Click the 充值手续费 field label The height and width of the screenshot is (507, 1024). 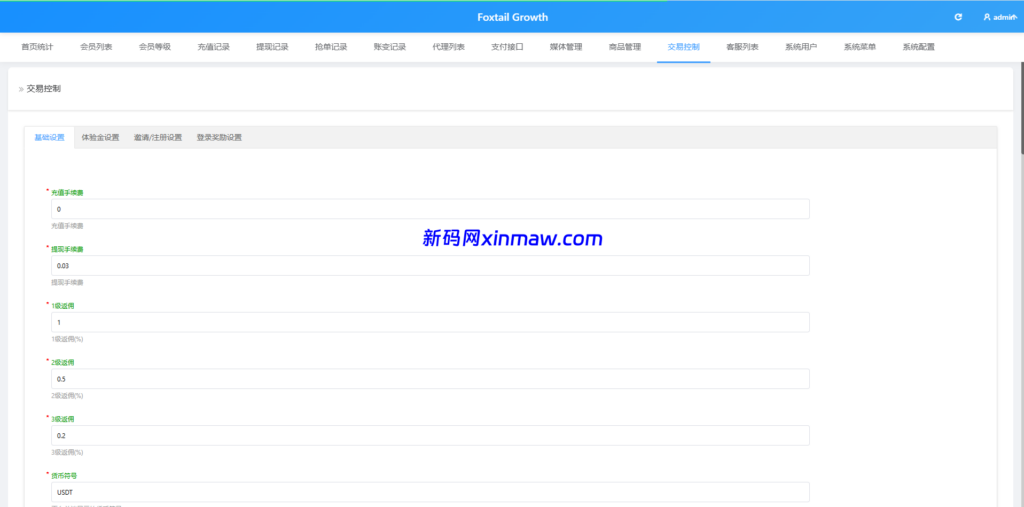(67, 193)
